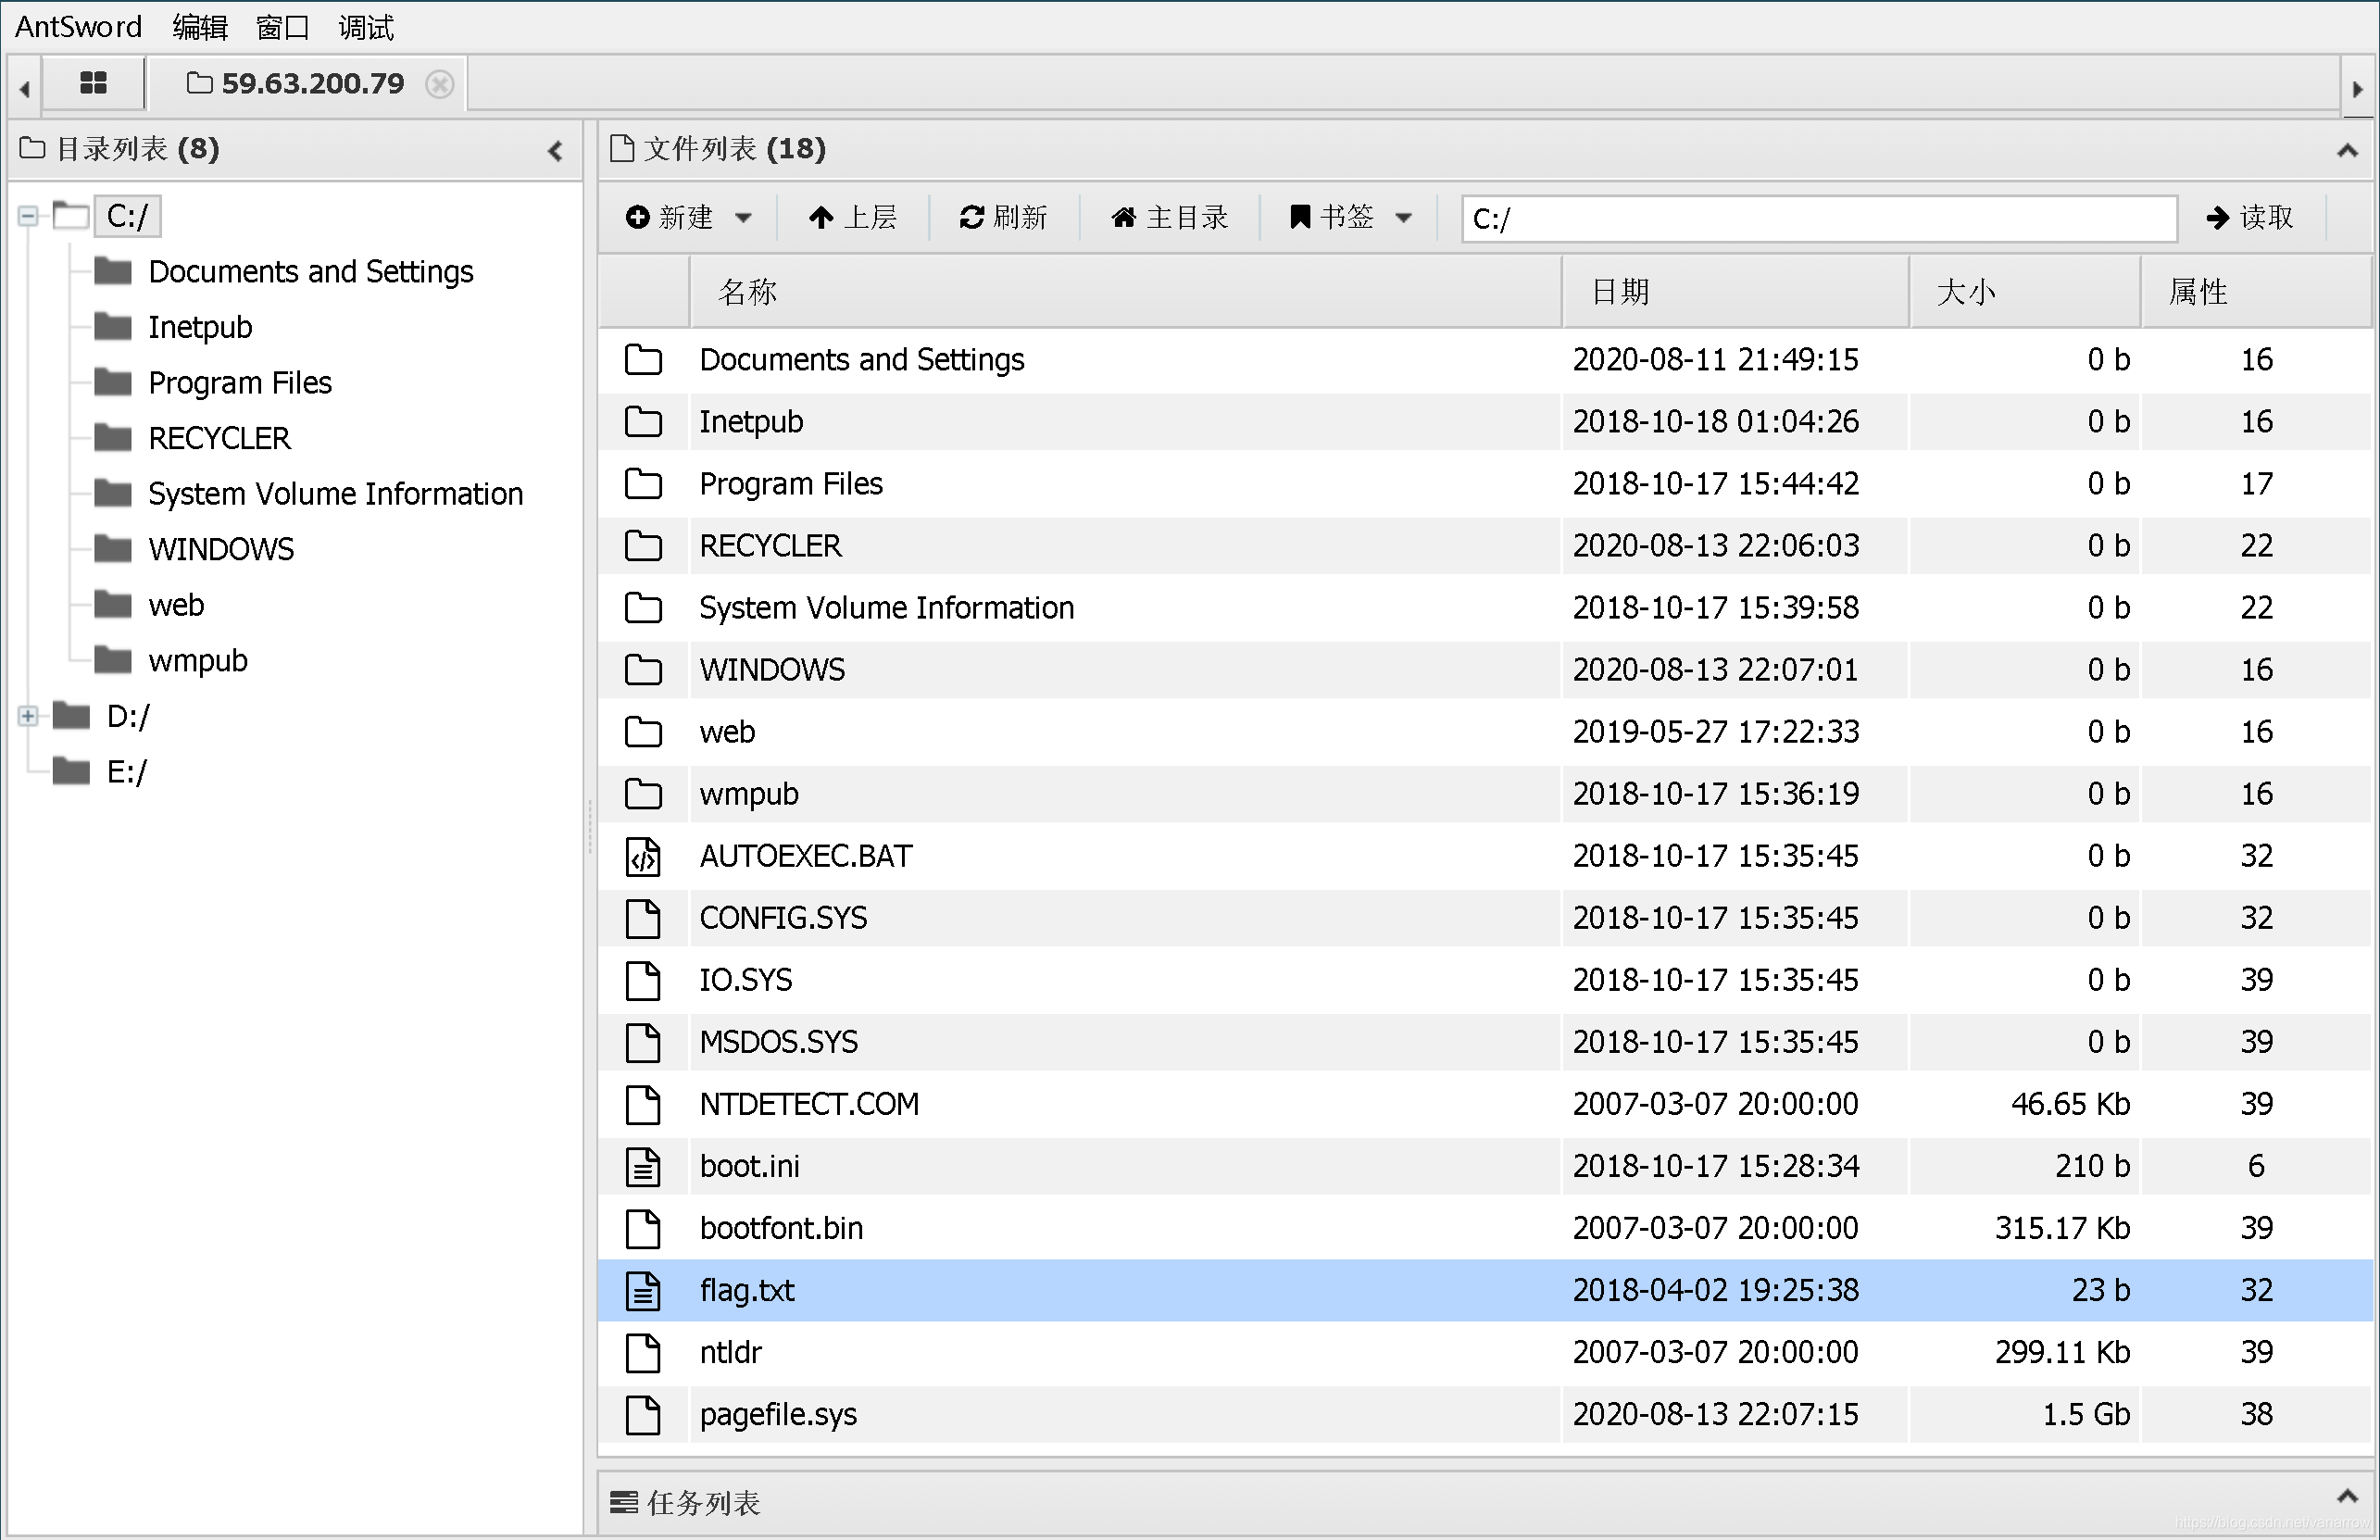
Task: Click the text file icon of flag.txt
Action: click(x=643, y=1291)
